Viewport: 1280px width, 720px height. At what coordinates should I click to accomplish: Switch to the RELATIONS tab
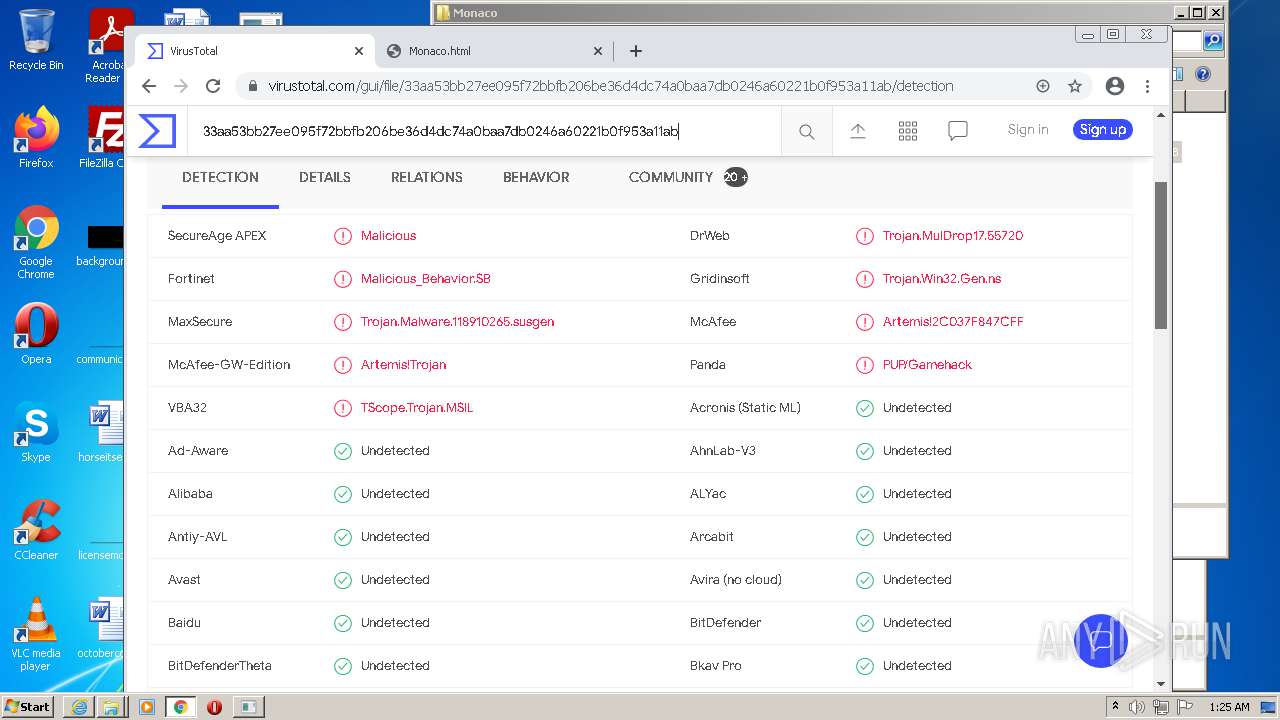coord(427,177)
